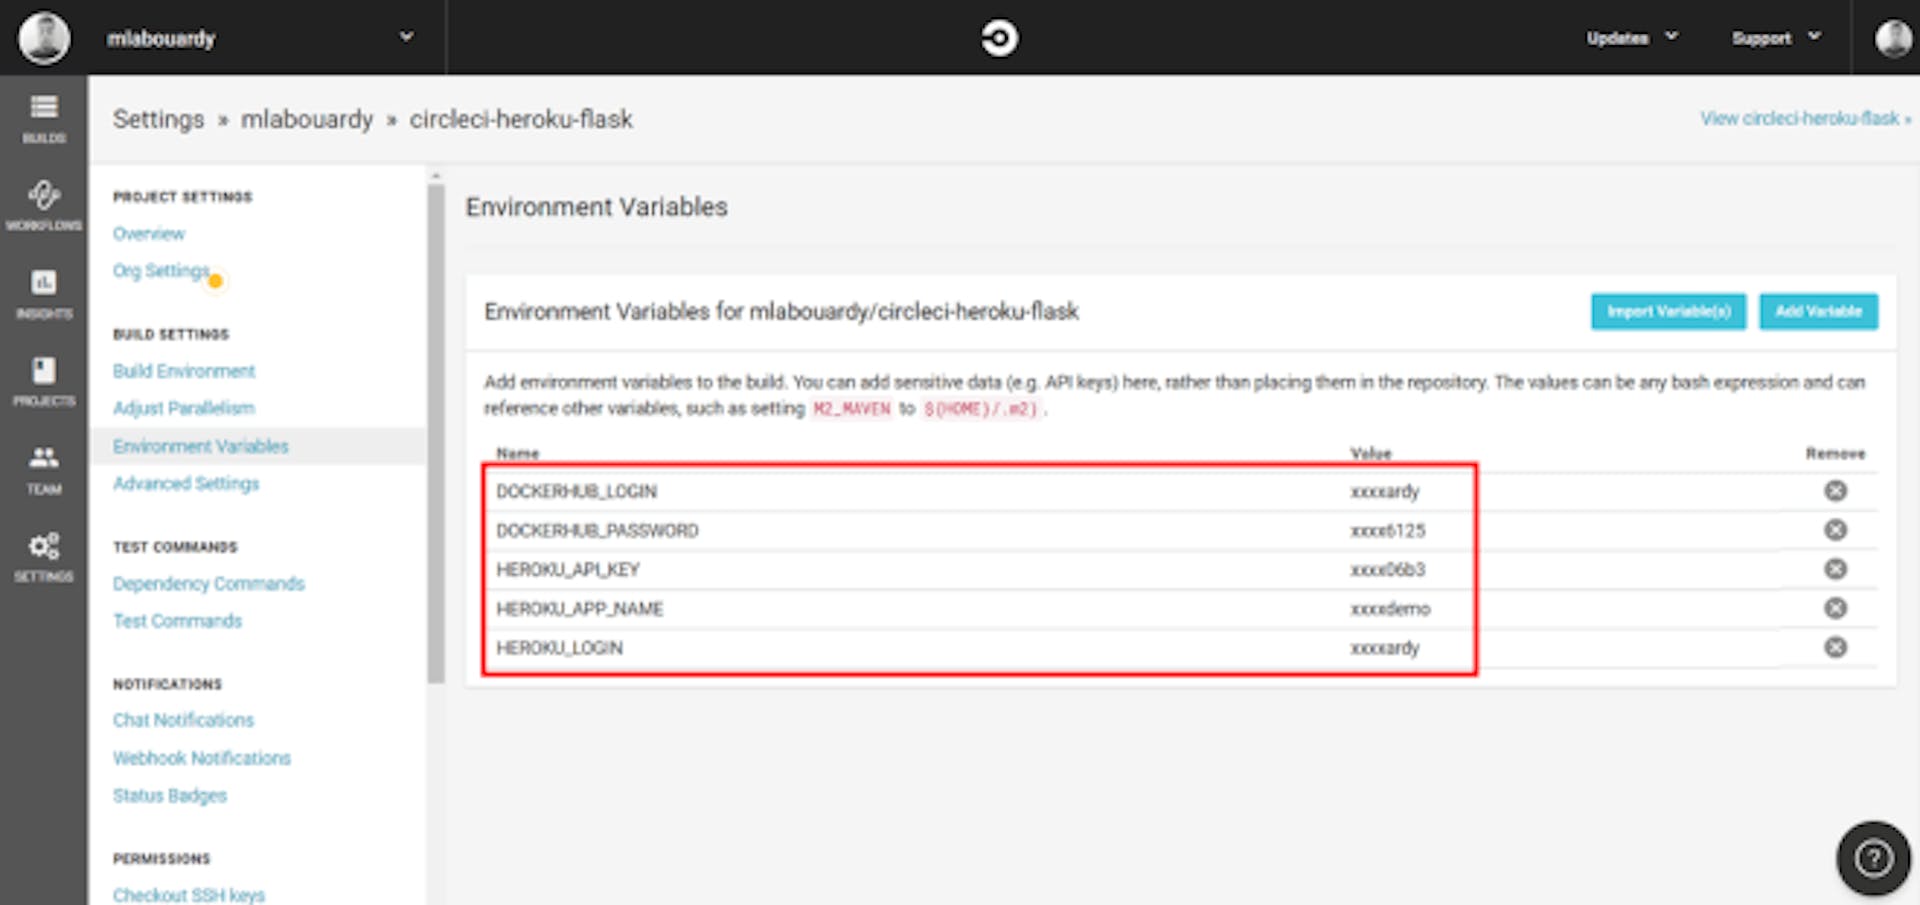The width and height of the screenshot is (1920, 905).
Task: Click the settings sidebar scrollbar
Action: tap(436, 433)
